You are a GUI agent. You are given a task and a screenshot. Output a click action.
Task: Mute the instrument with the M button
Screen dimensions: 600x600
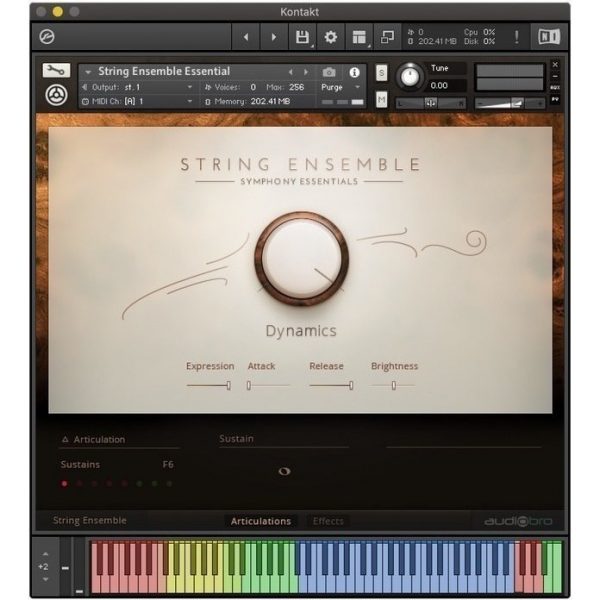click(382, 100)
